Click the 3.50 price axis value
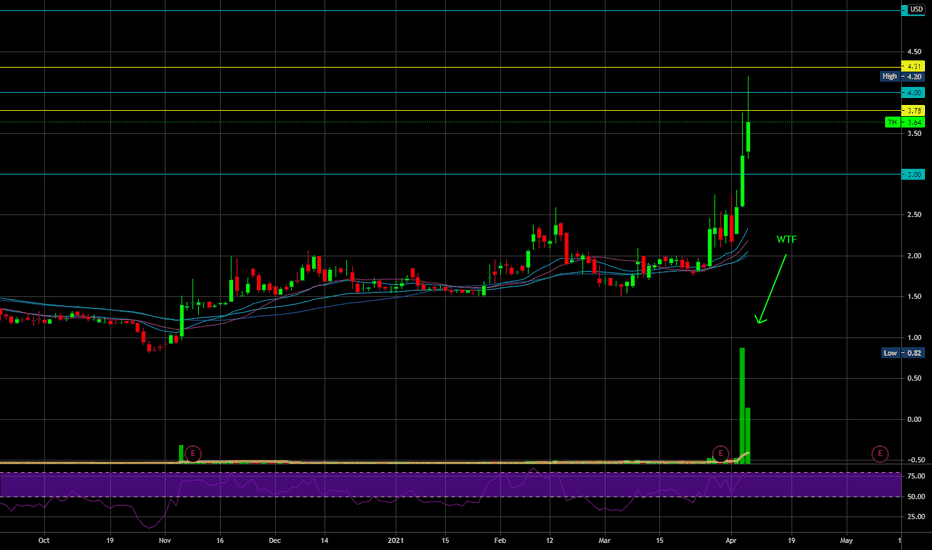932x550 pixels. 914,133
